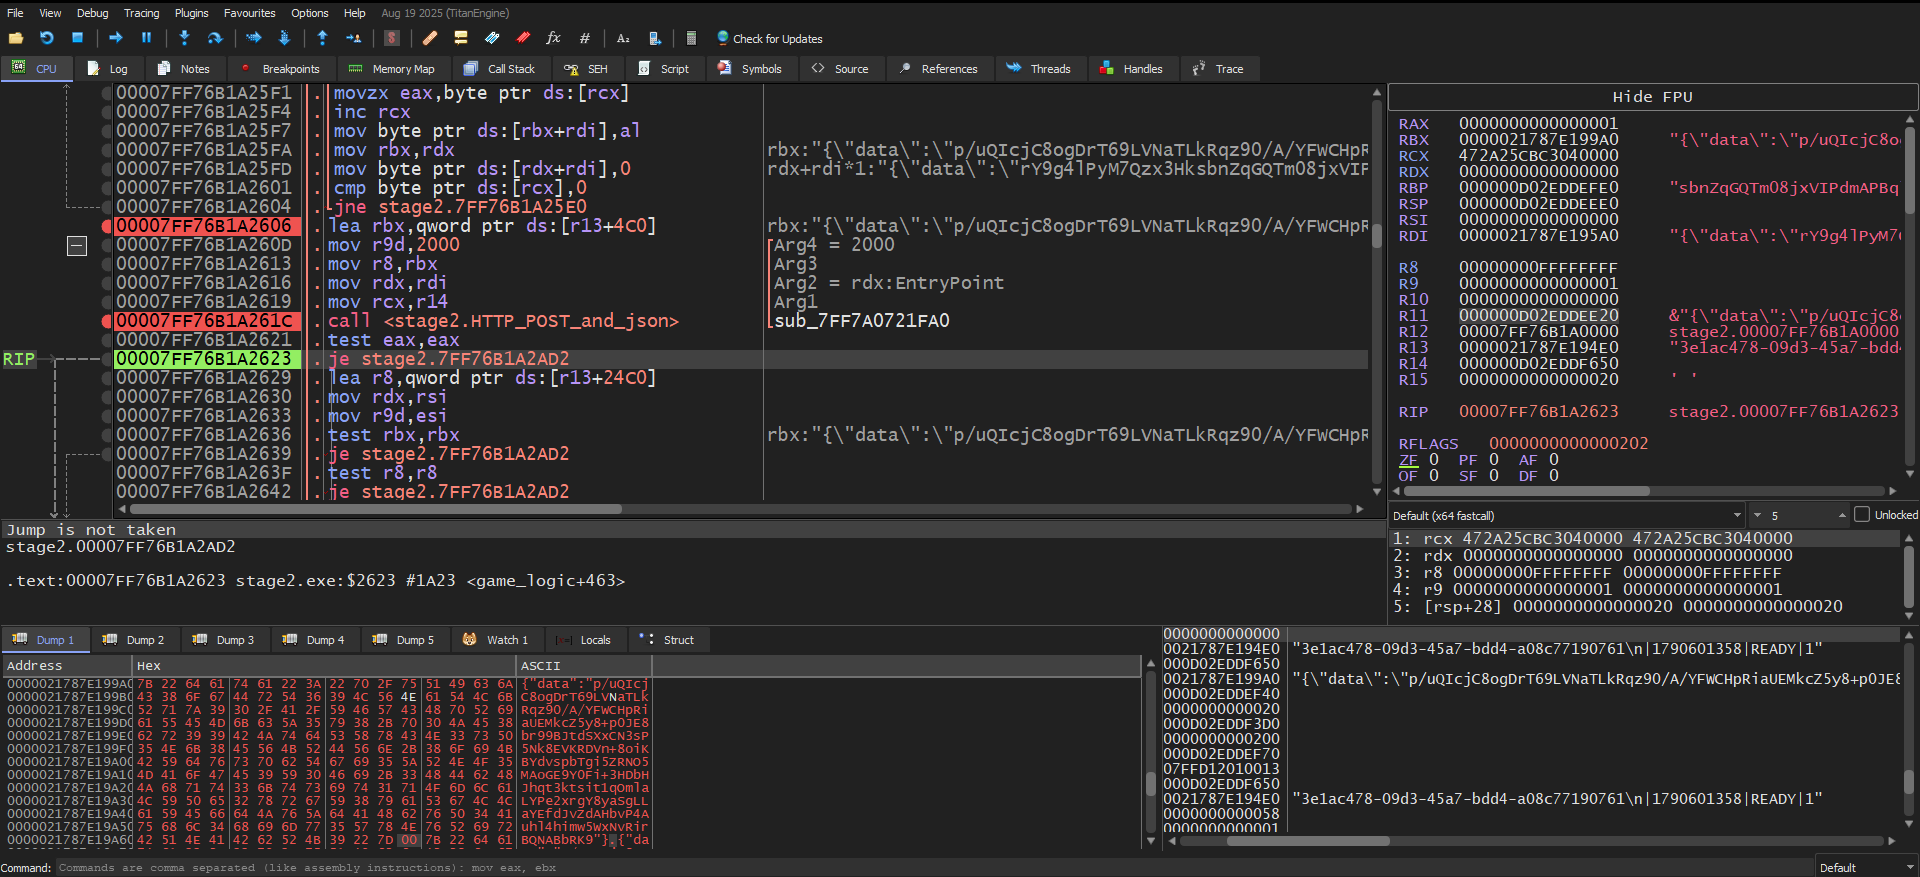
Task: Open the Default (x64 fastcall) calling convention dropdown
Action: tap(1567, 515)
